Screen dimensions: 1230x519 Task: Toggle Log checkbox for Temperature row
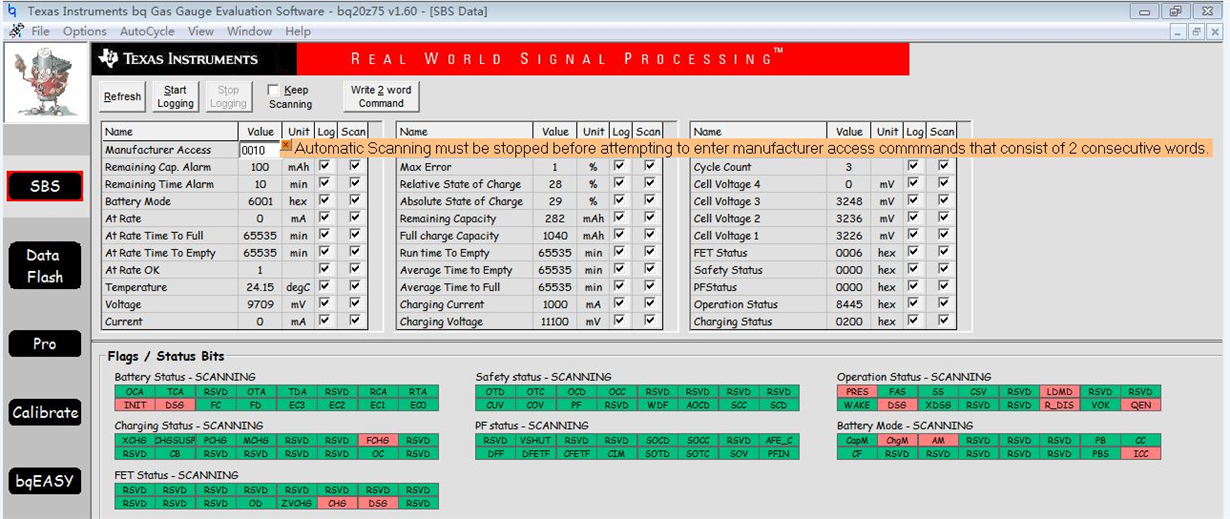324,287
